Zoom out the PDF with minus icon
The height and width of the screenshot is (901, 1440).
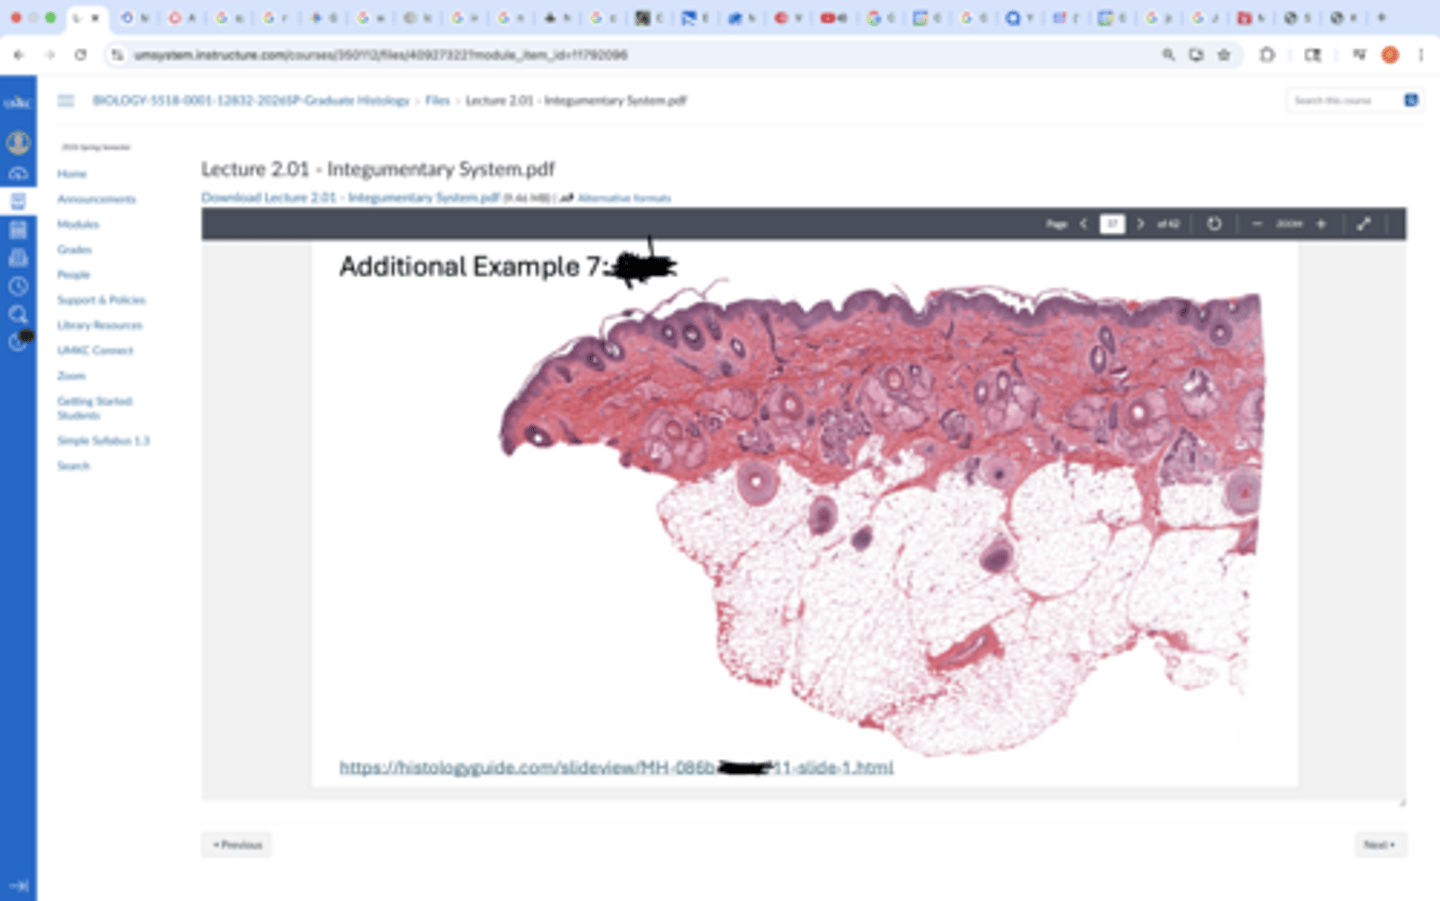[1257, 224]
